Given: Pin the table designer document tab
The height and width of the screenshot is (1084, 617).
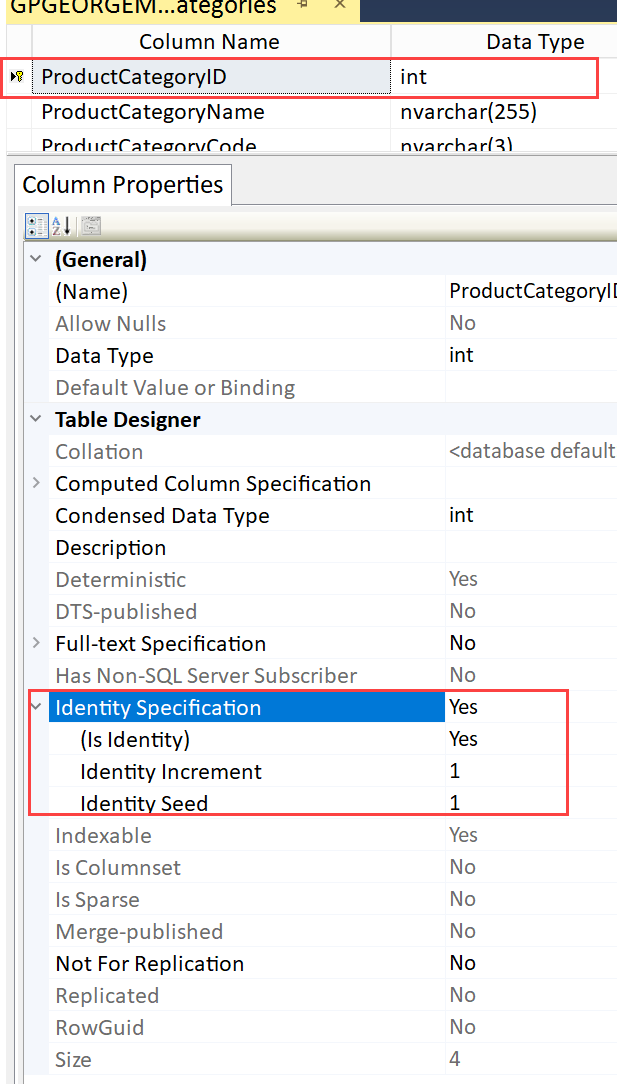Looking at the screenshot, I should [301, 6].
